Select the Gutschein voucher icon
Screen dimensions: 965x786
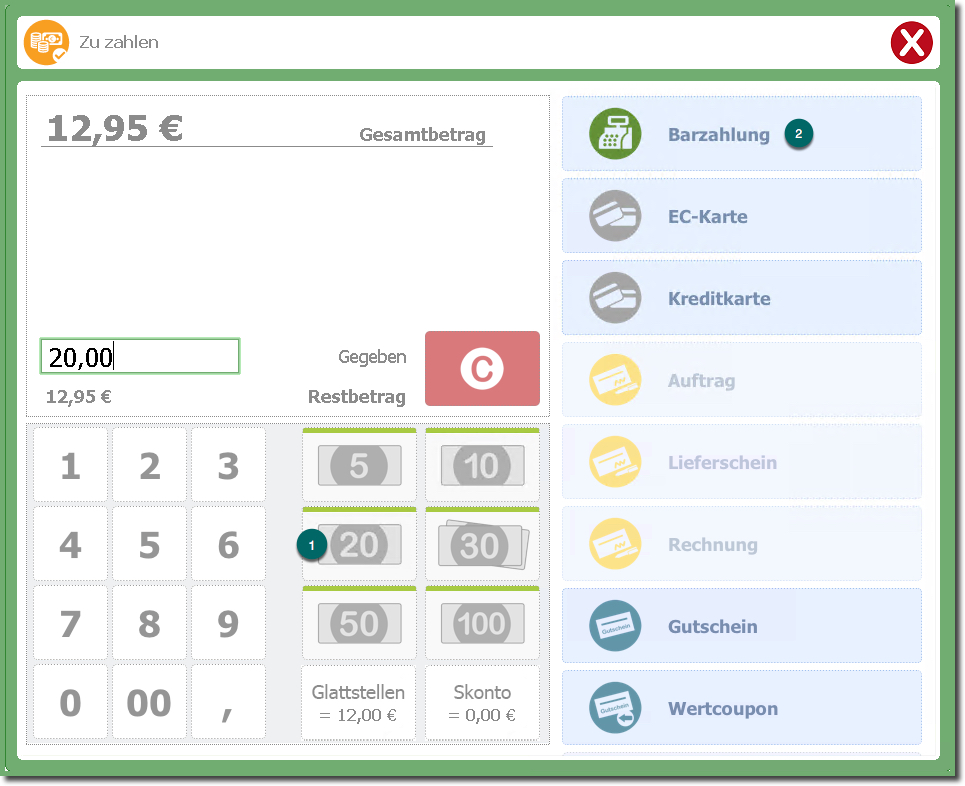[x=614, y=626]
